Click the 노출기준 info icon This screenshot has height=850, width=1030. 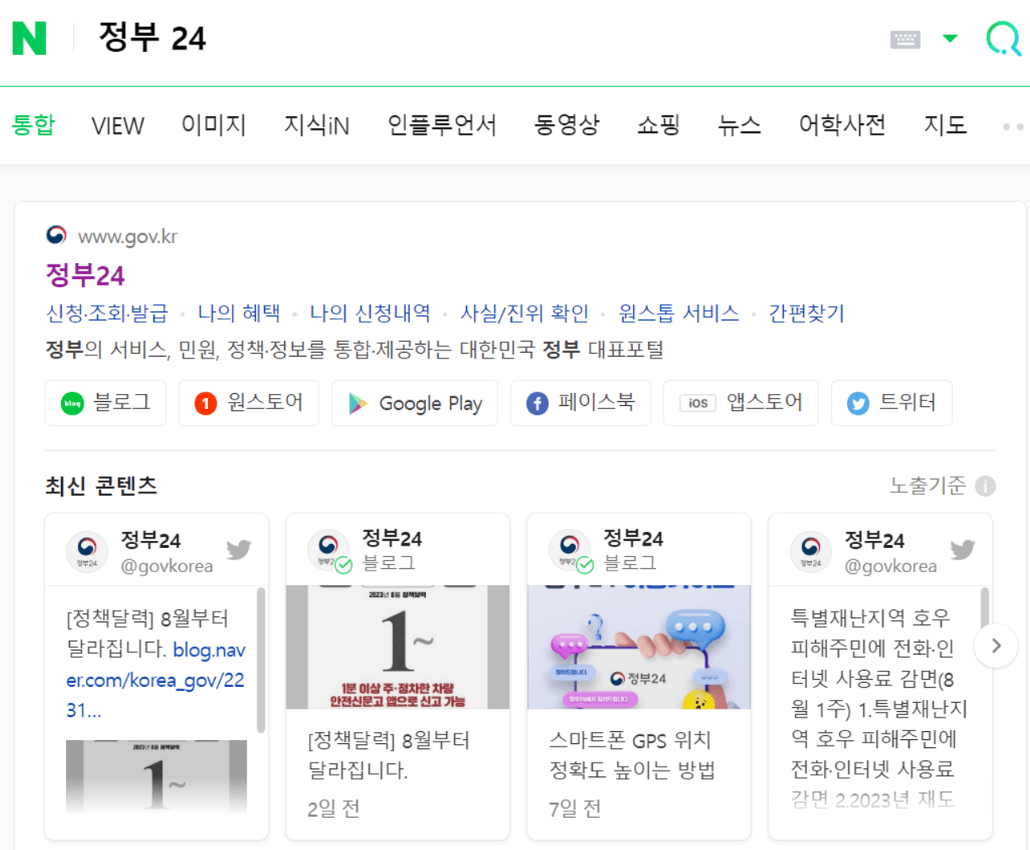pos(984,485)
